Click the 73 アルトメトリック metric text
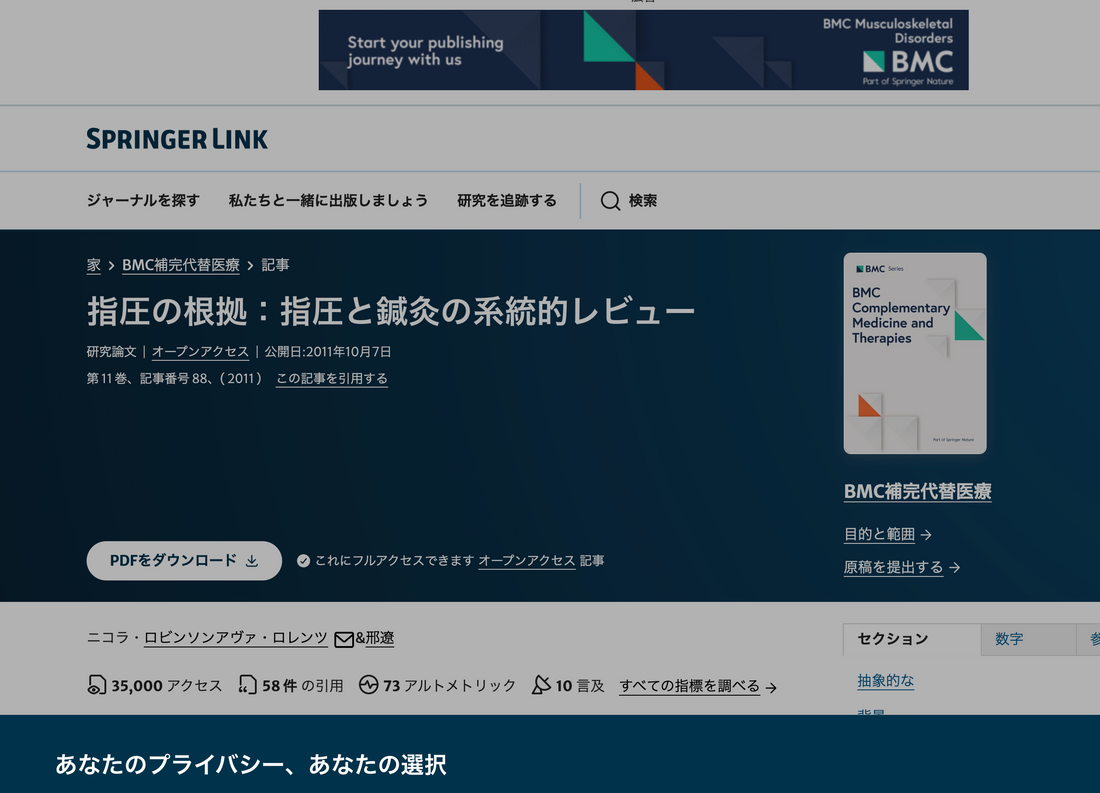Screen dimensions: 1100x793 pyautogui.click(x=449, y=686)
